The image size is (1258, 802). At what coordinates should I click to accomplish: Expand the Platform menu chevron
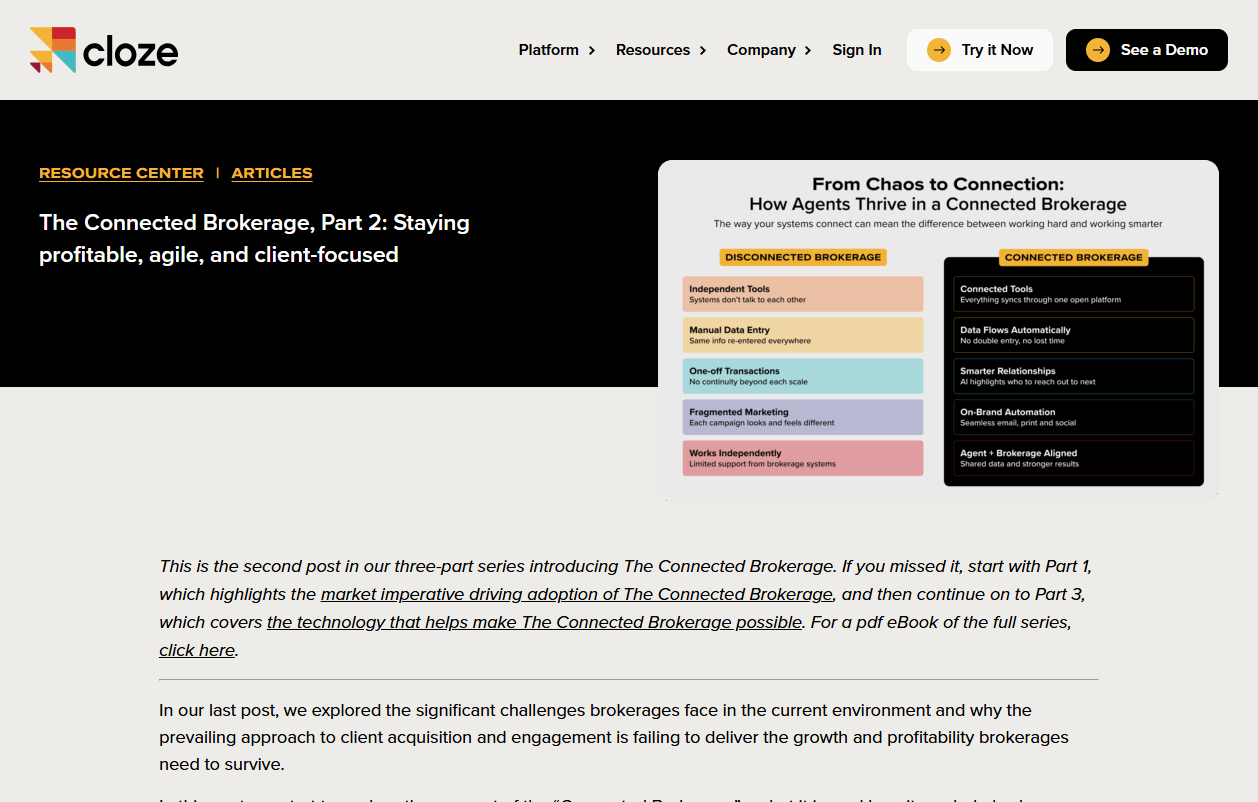point(592,50)
